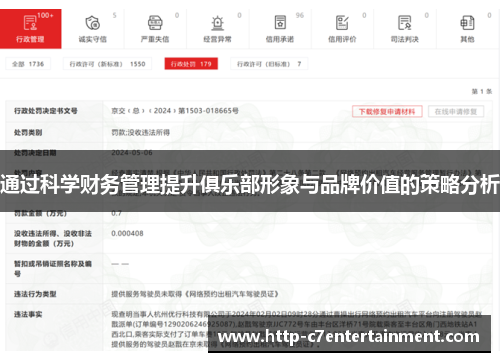Click the 下载修复申请材料 button

[387, 111]
